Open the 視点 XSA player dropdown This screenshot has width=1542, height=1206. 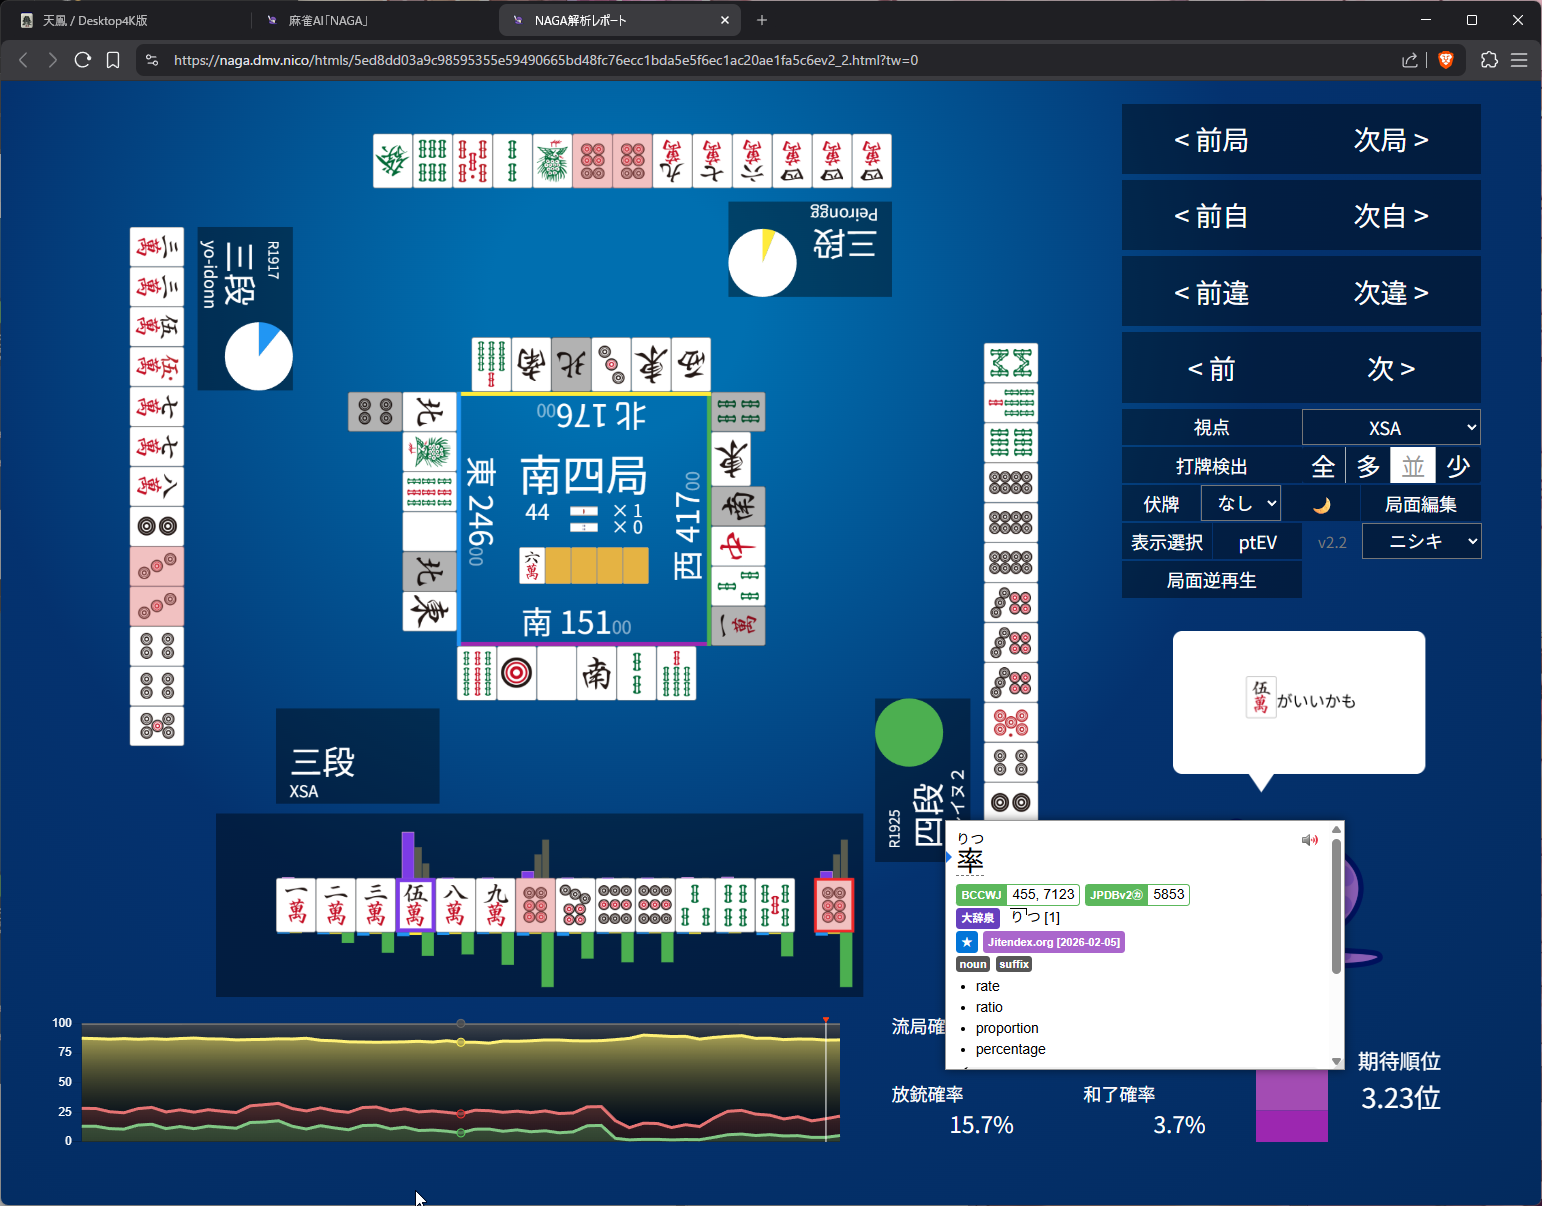(1390, 428)
